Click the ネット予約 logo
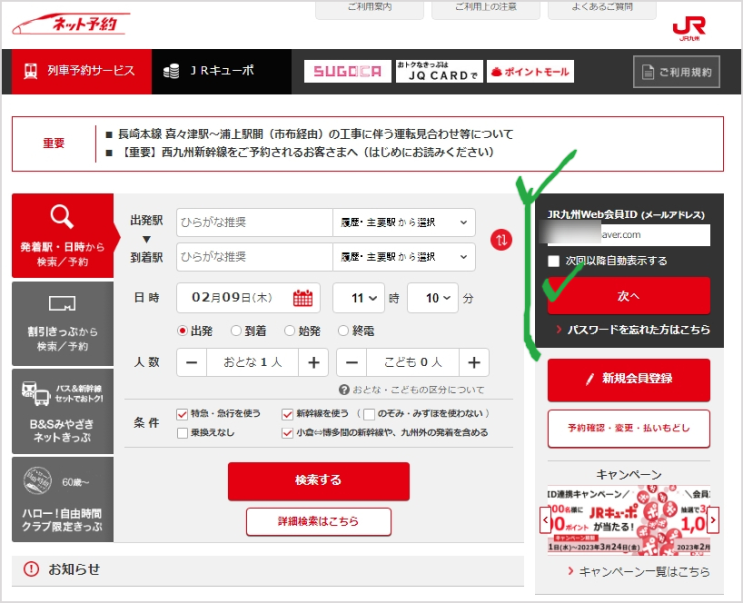Image resolution: width=743 pixels, height=603 pixels. 71,24
